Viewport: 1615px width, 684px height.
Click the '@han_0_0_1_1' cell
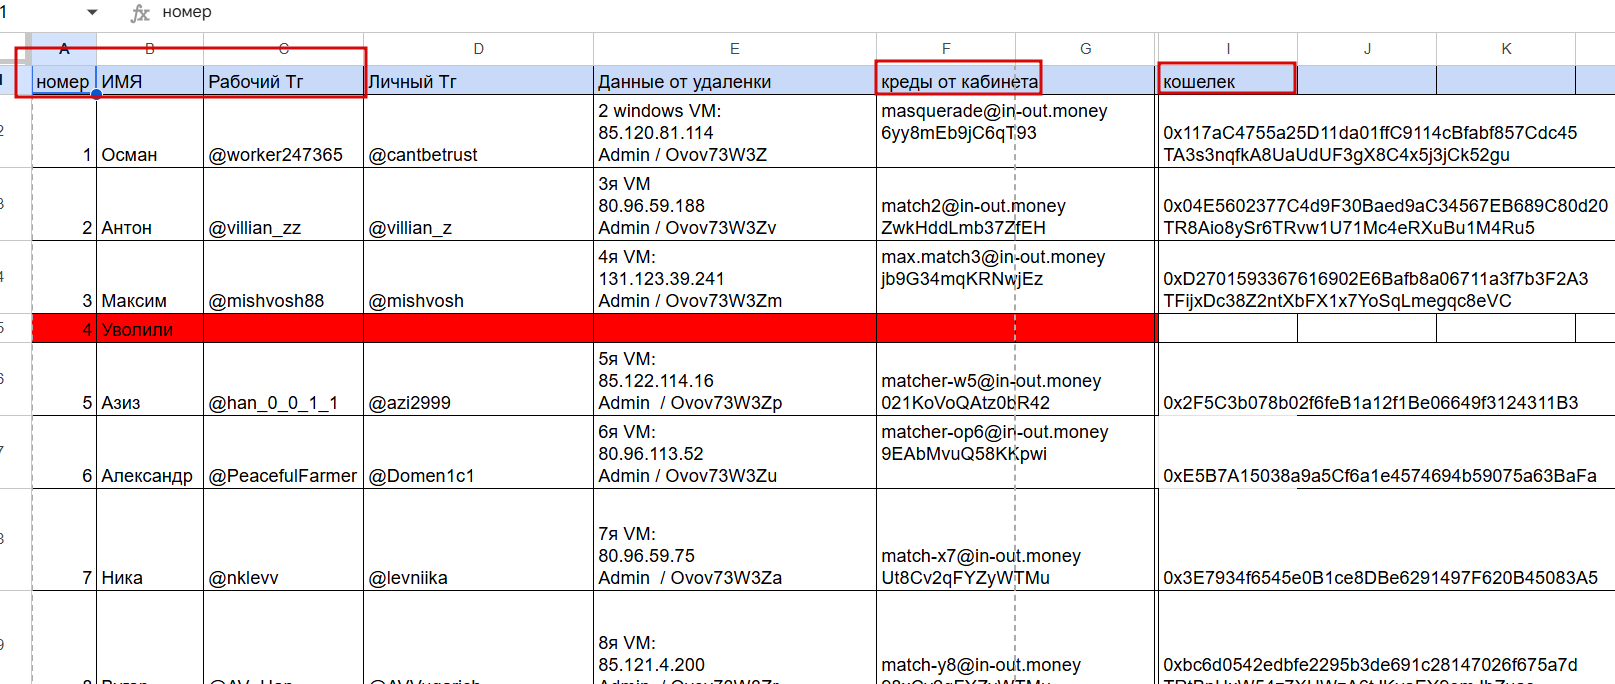pyautogui.click(x=284, y=379)
